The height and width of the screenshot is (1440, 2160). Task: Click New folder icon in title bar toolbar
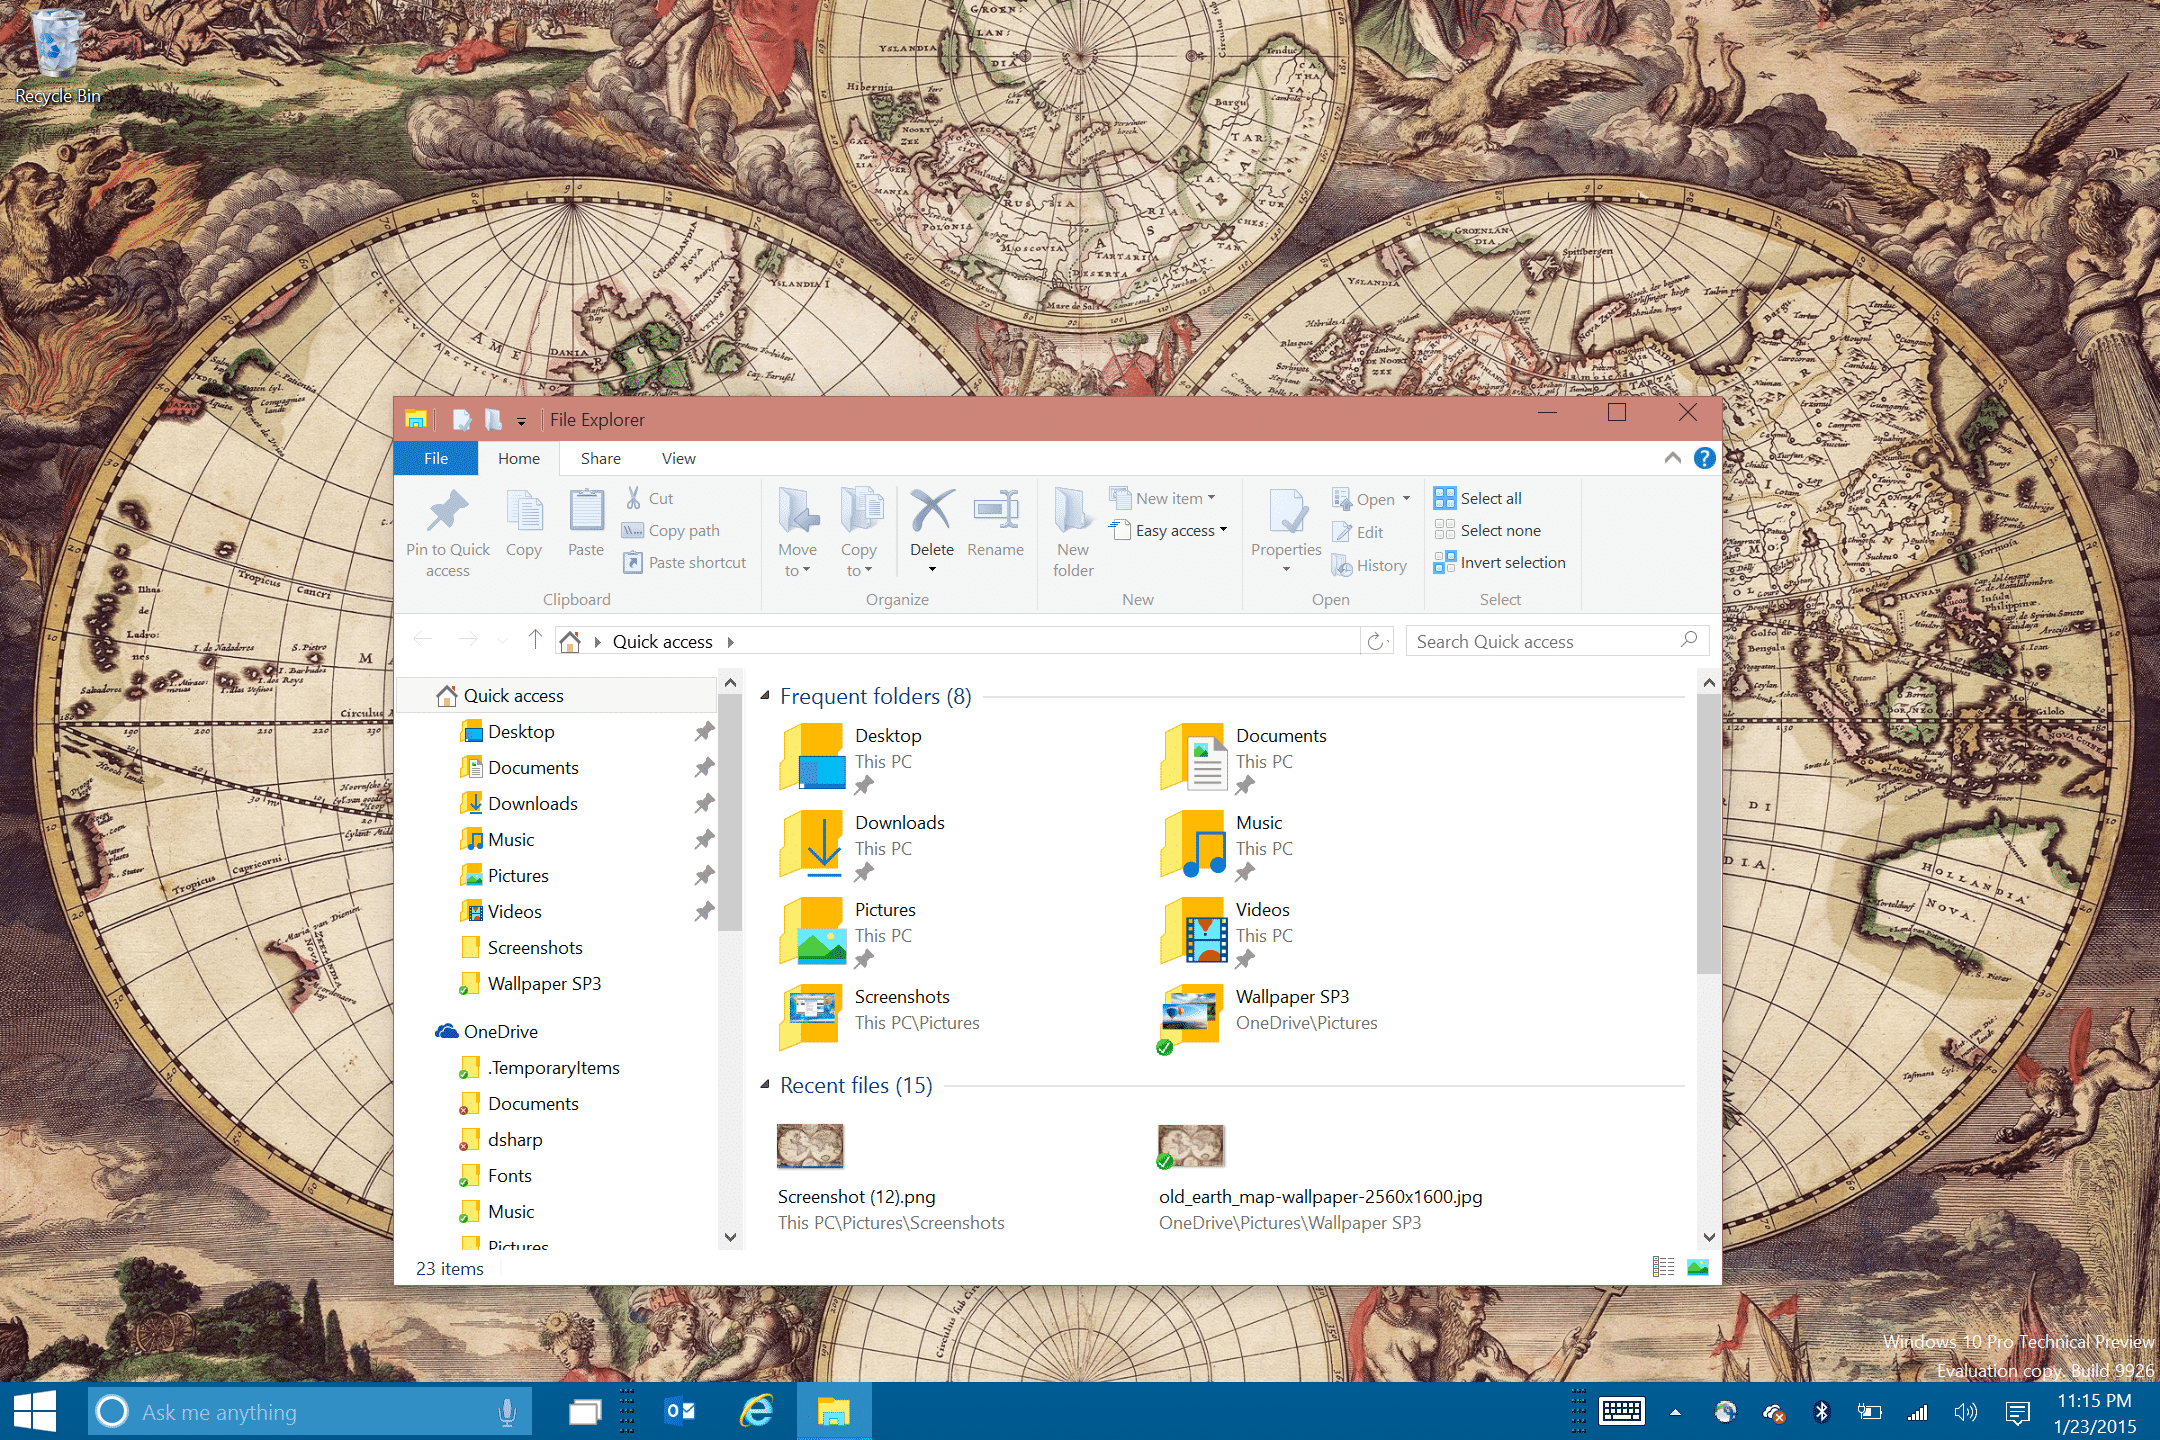[x=493, y=420]
